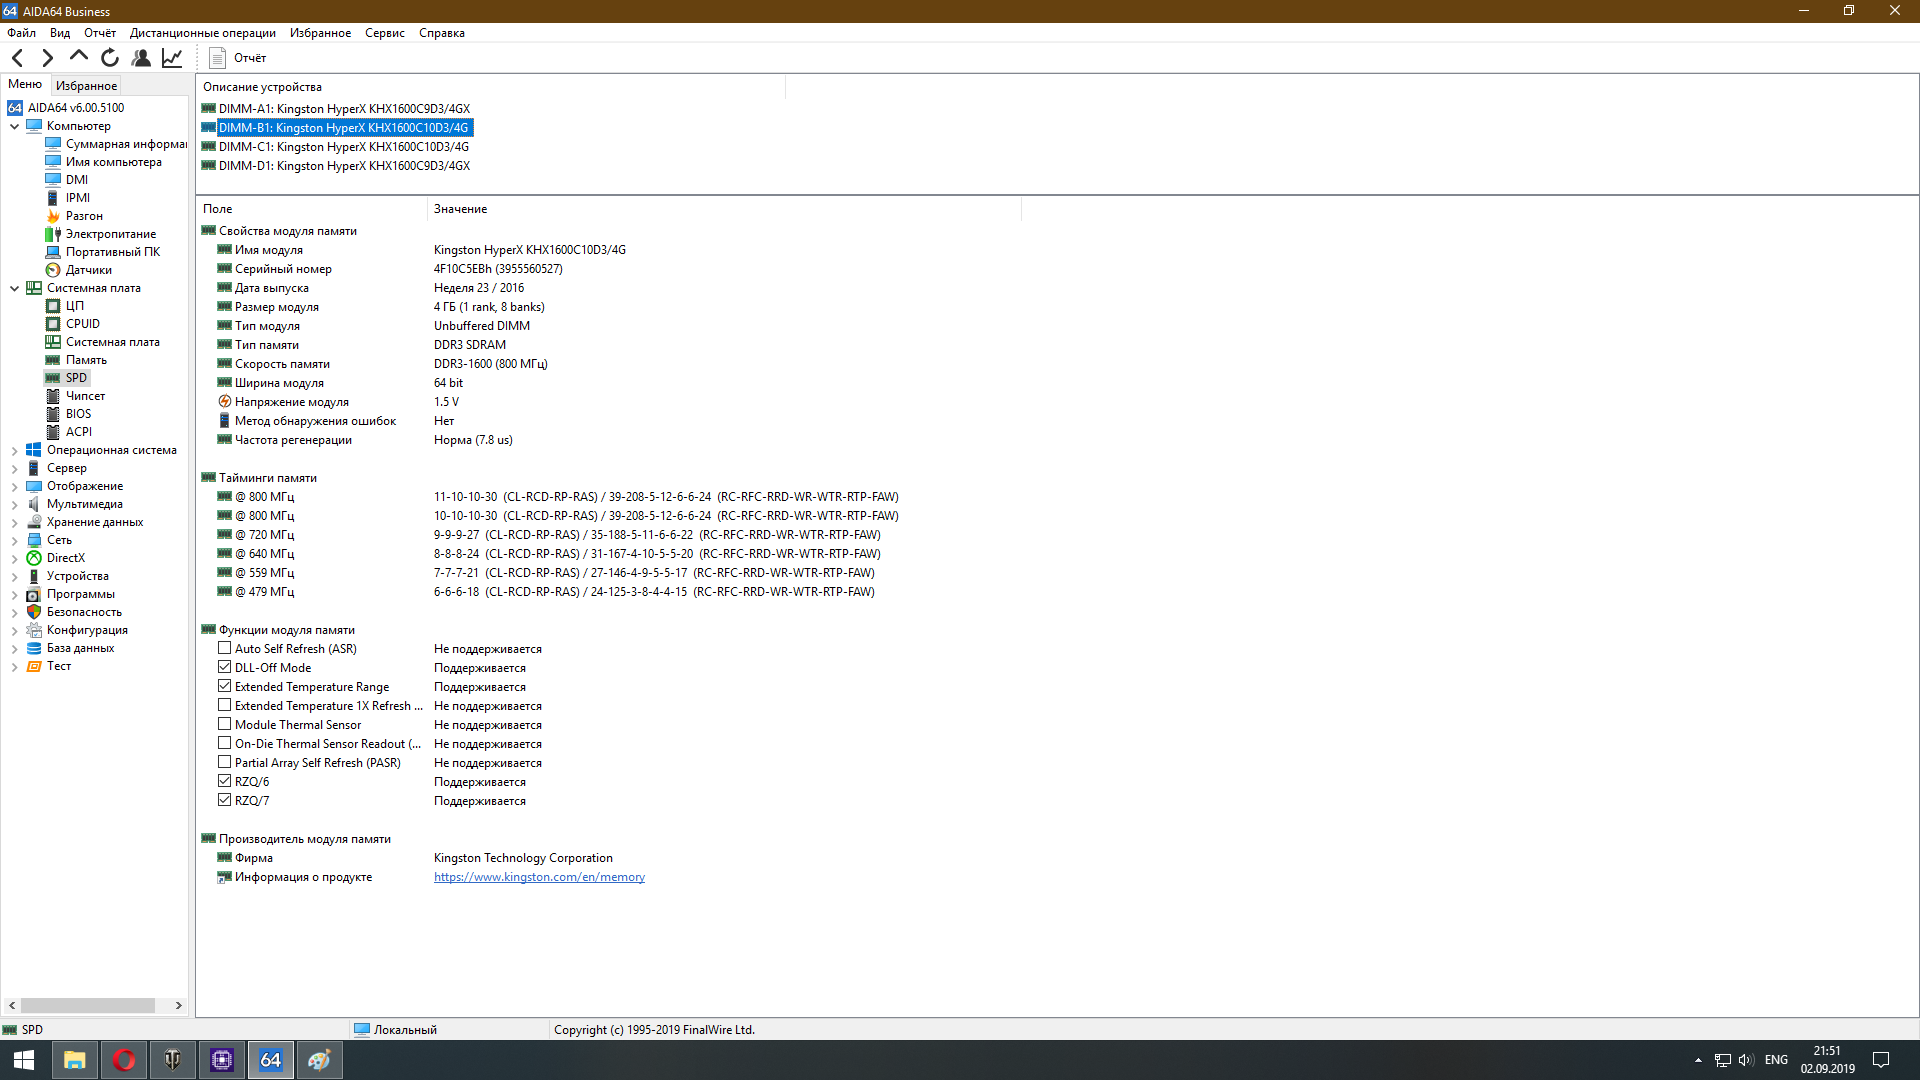Open CPUID item in sidebar tree
This screenshot has height=1080, width=1920.
(82, 324)
